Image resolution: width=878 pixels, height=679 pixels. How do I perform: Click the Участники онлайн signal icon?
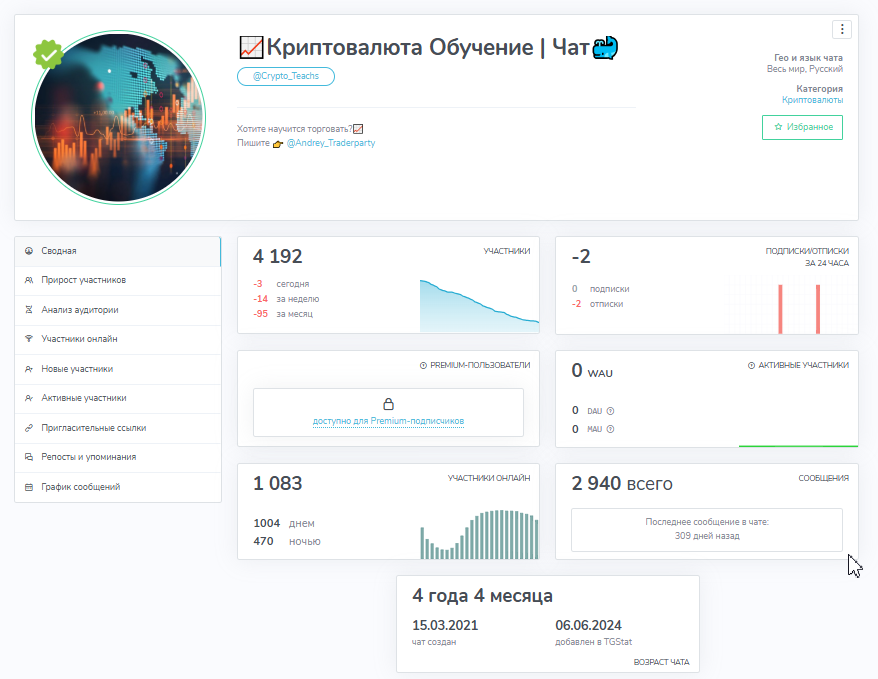point(29,339)
